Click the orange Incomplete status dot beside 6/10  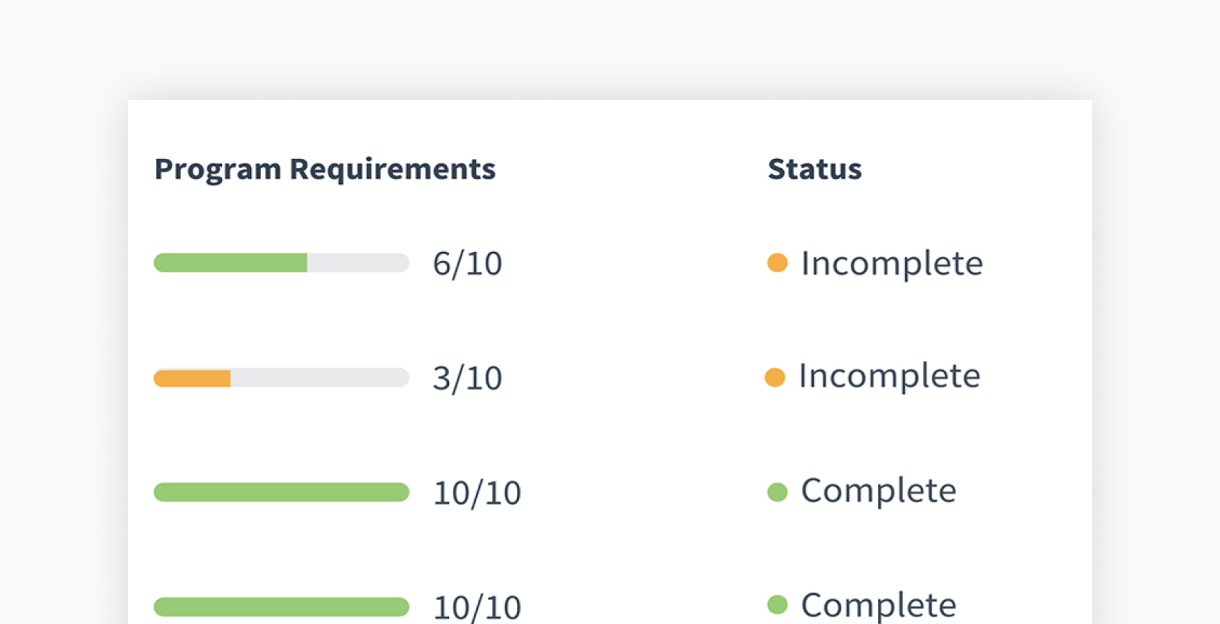click(x=777, y=263)
